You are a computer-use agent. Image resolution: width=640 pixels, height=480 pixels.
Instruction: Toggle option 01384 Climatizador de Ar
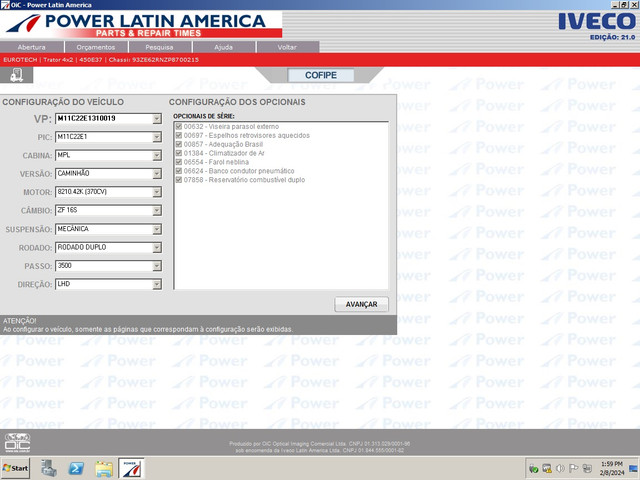178,153
